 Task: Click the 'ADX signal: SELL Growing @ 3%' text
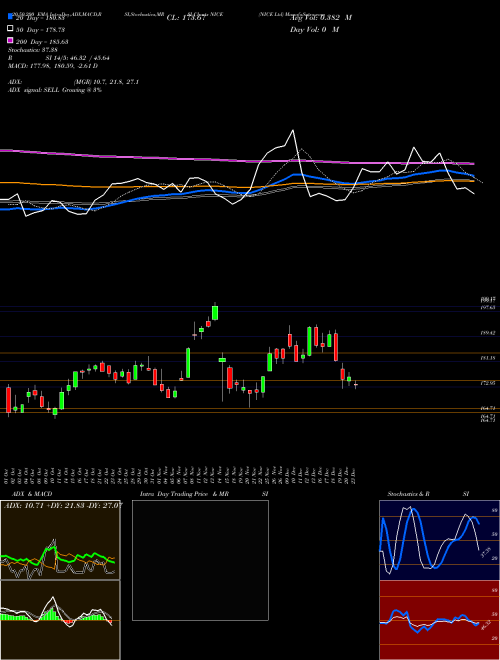[55, 90]
